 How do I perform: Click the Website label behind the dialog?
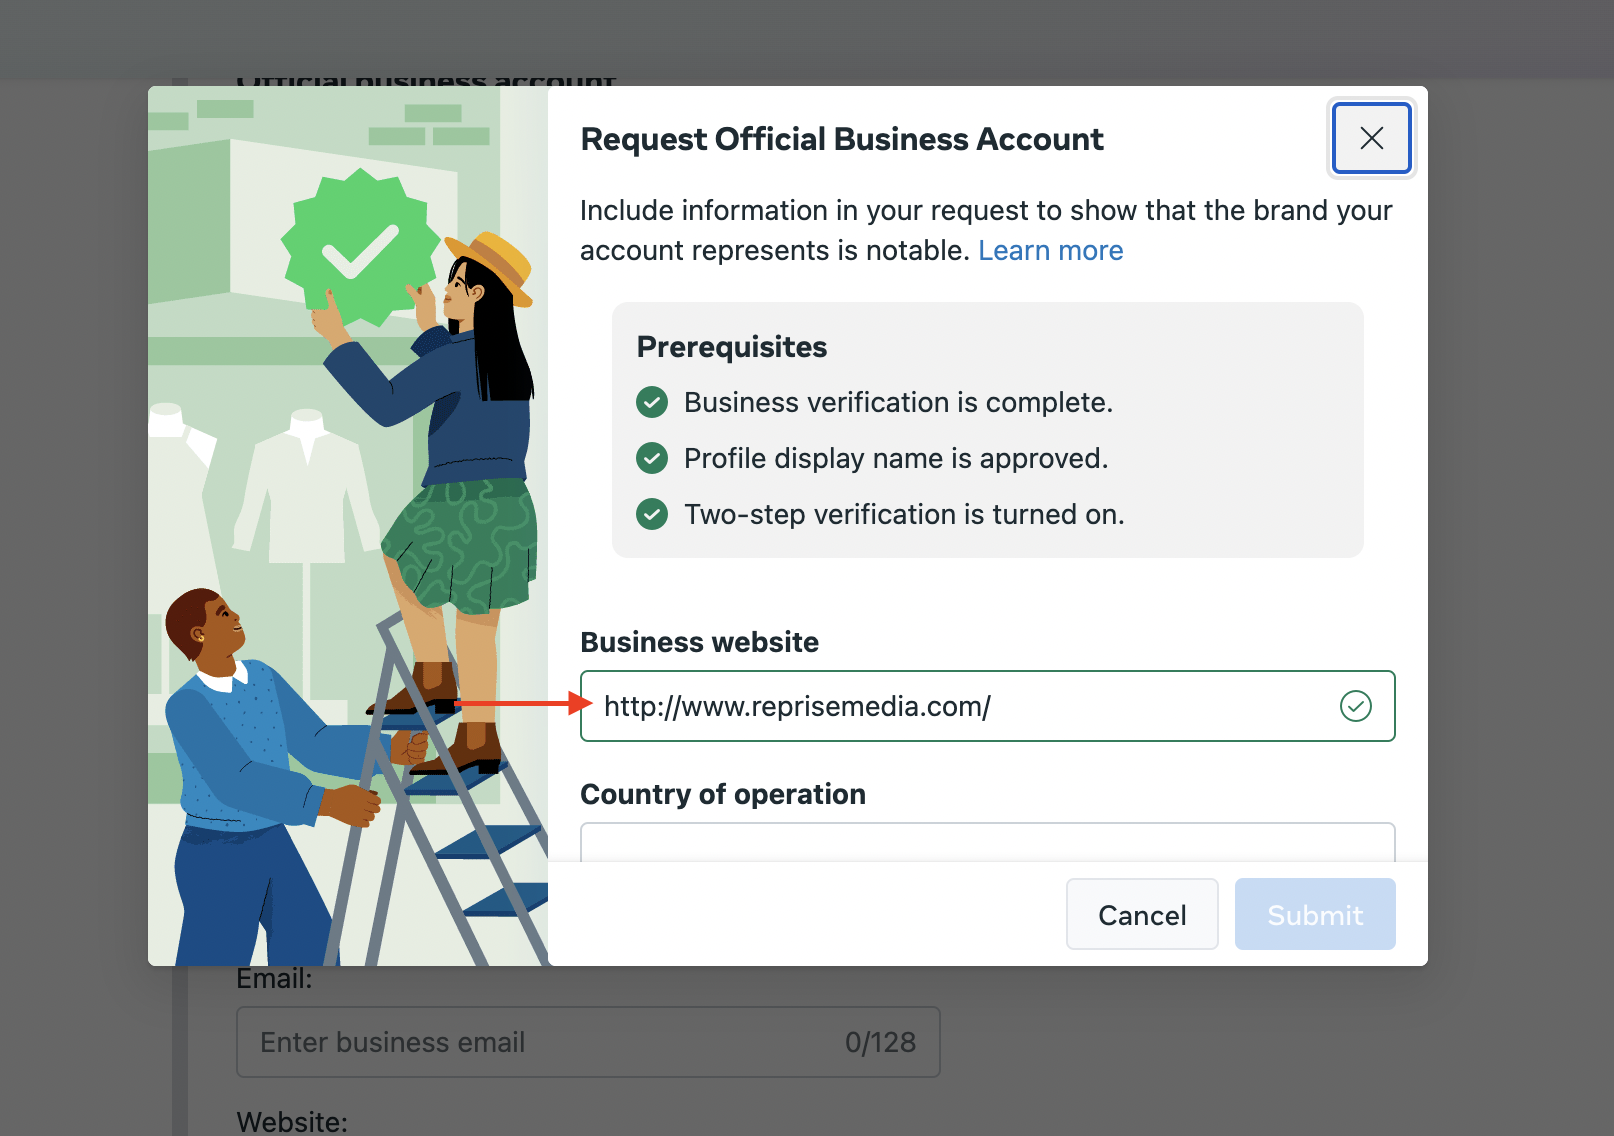292,1122
